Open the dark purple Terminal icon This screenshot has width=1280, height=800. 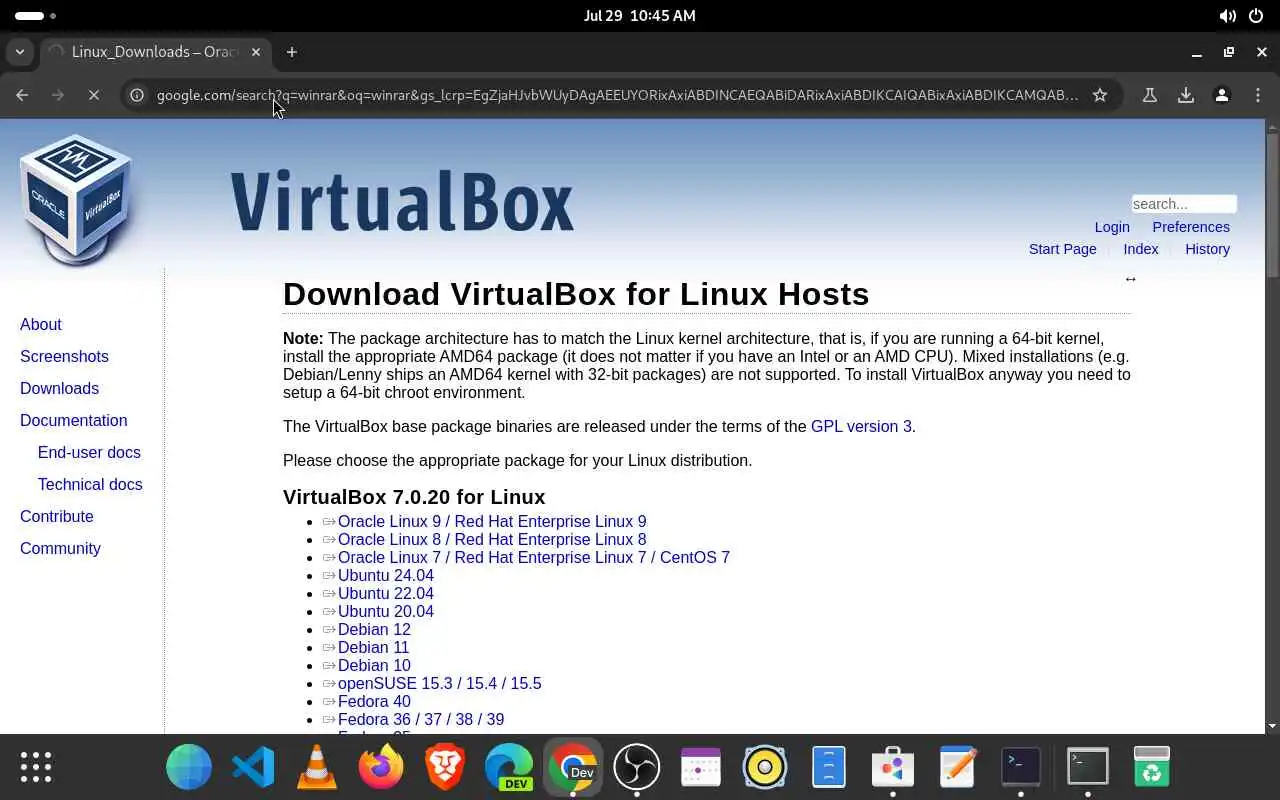click(x=1021, y=768)
